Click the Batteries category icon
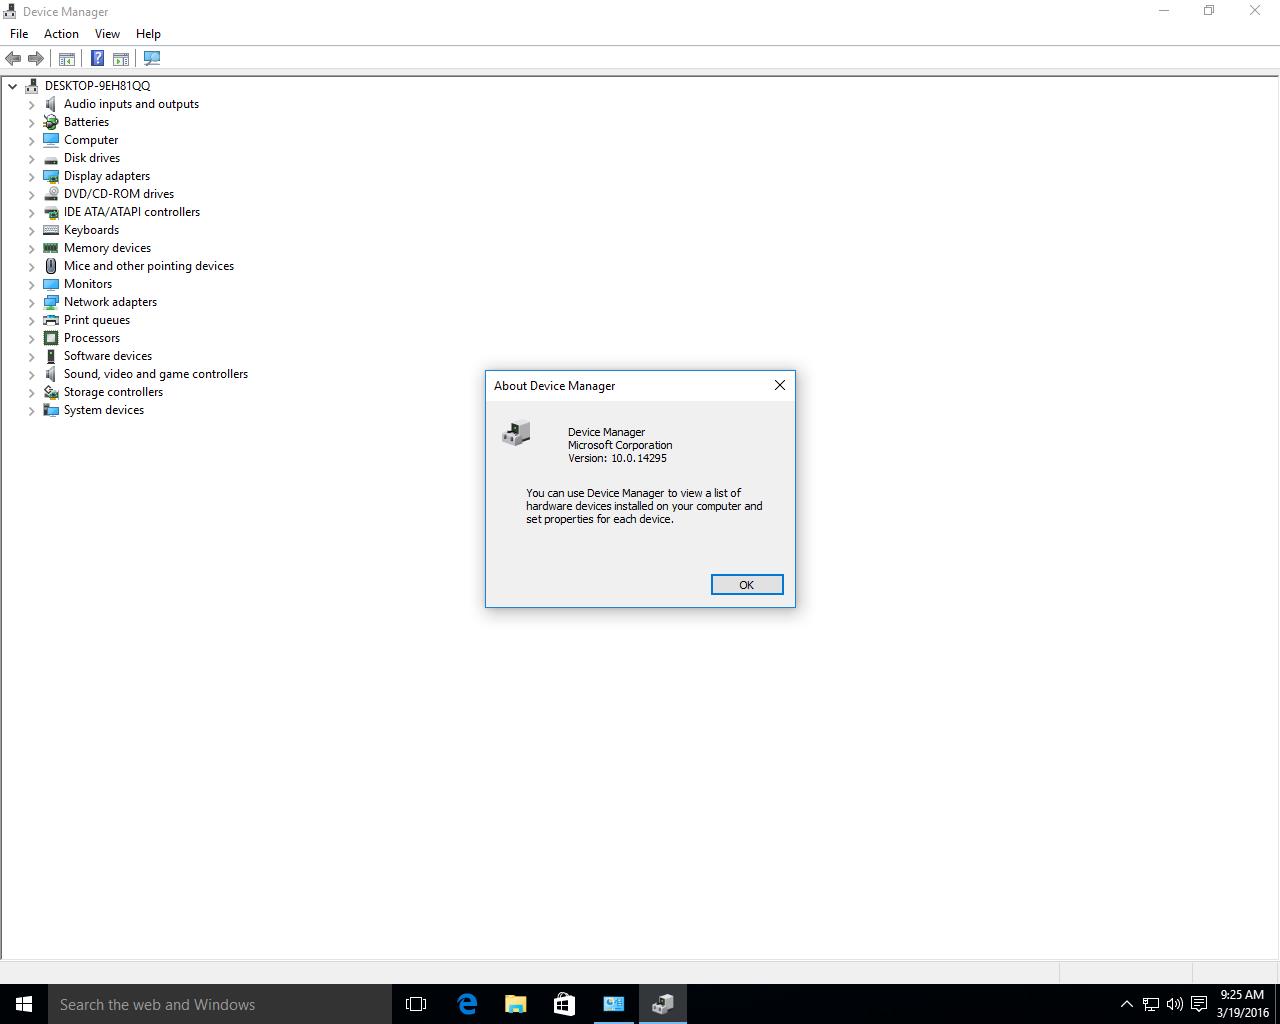1280x1024 pixels. [x=51, y=122]
